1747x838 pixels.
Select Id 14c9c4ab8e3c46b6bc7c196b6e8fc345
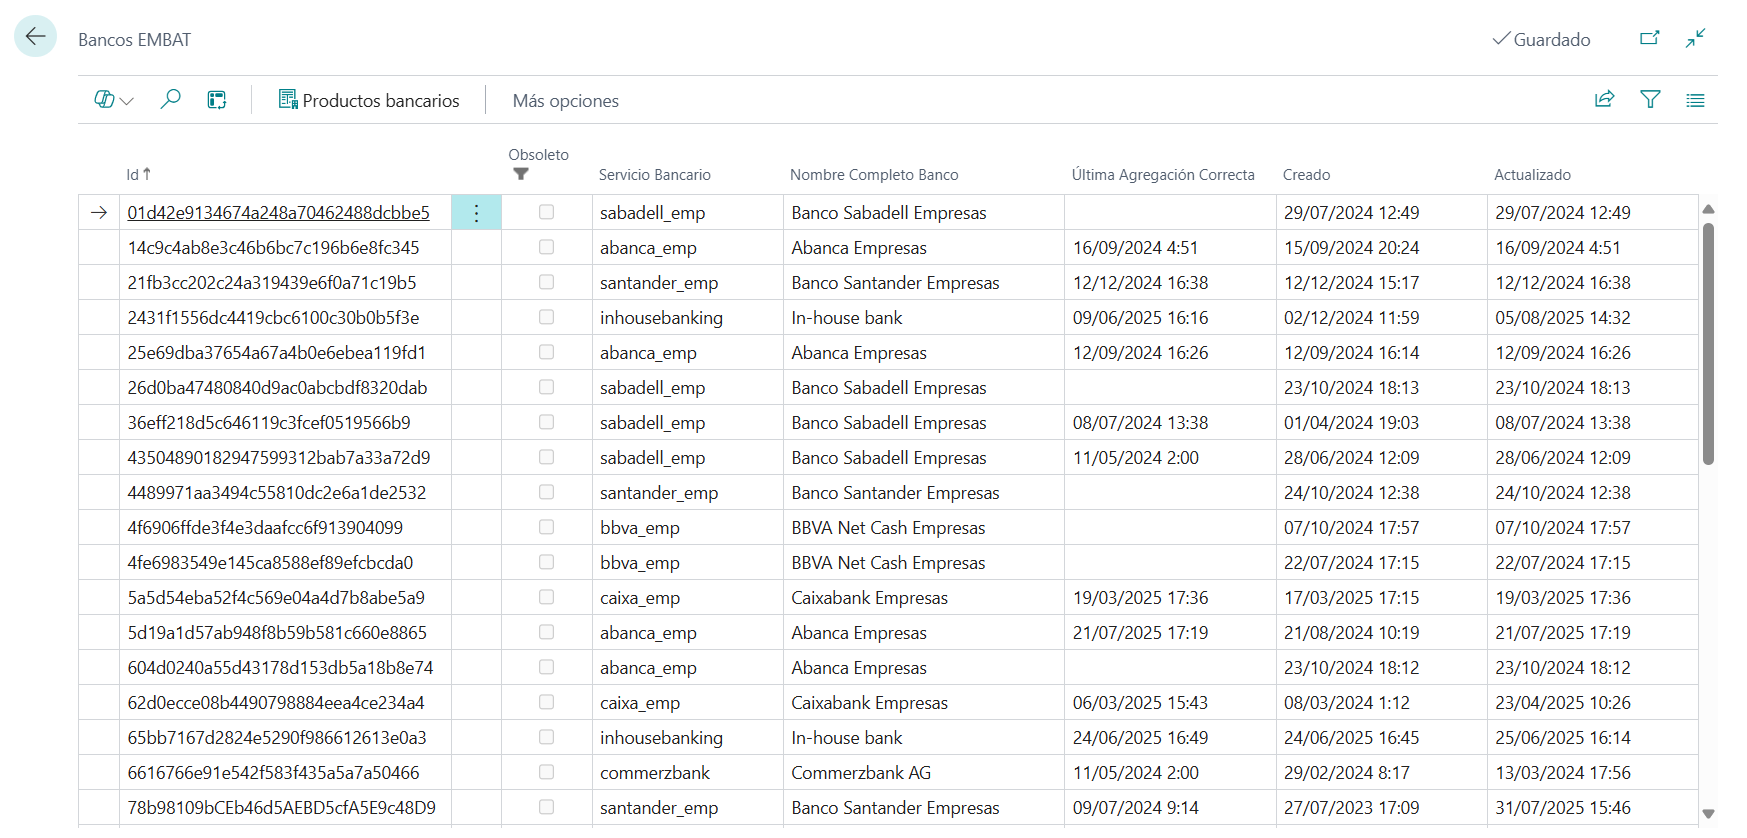click(x=273, y=247)
